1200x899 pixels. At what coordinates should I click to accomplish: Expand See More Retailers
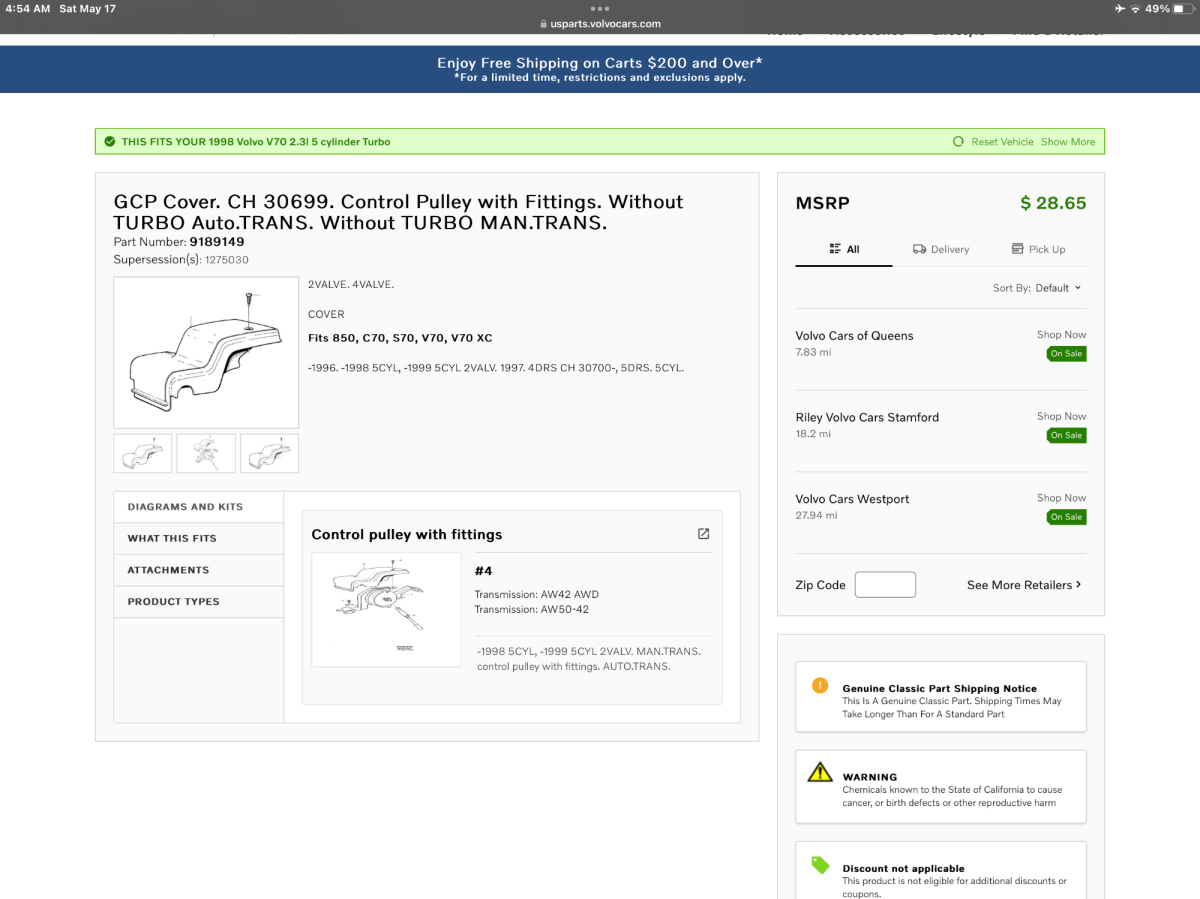(1024, 585)
